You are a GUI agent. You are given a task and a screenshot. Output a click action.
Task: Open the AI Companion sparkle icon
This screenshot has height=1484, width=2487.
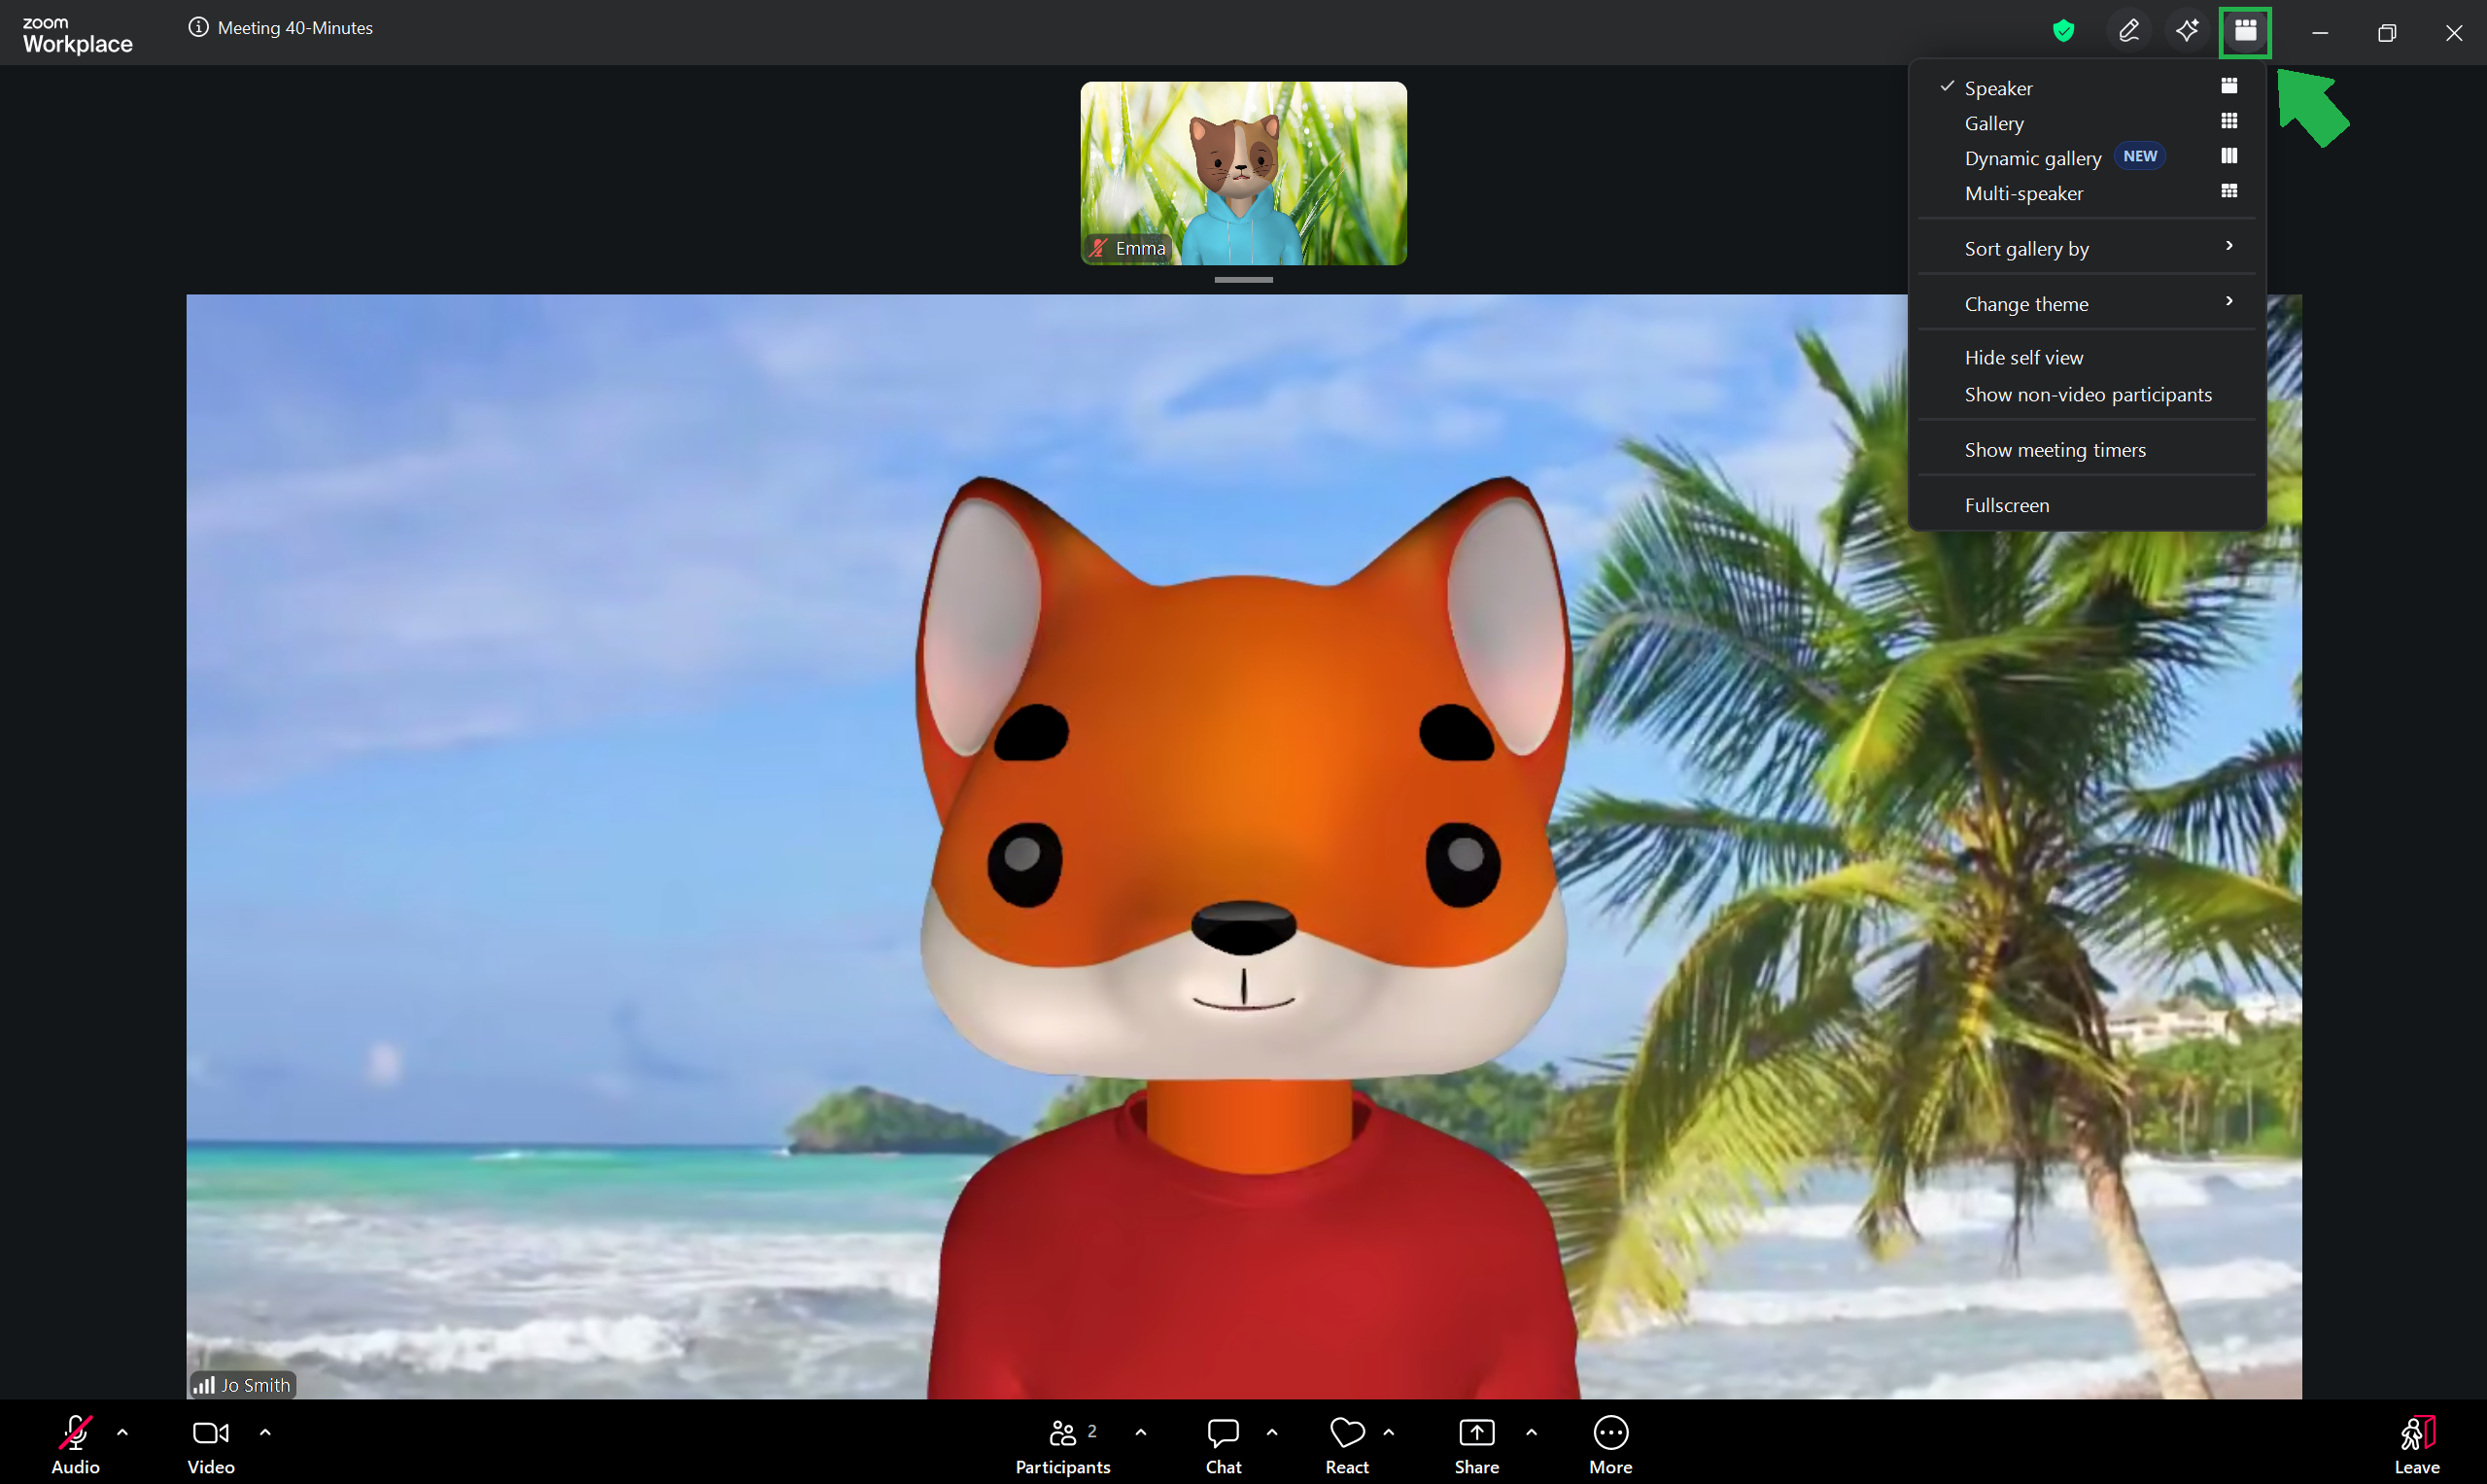[x=2187, y=31]
